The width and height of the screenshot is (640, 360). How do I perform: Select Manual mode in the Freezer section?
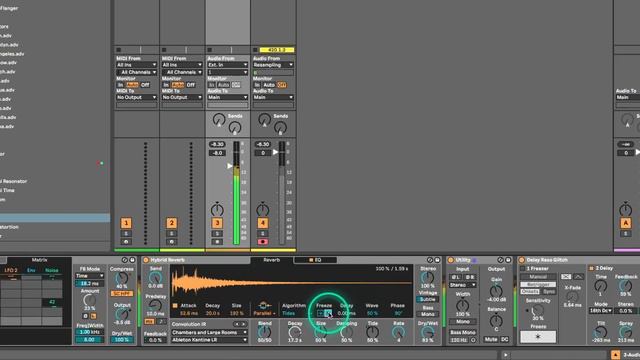pyautogui.click(x=538, y=277)
